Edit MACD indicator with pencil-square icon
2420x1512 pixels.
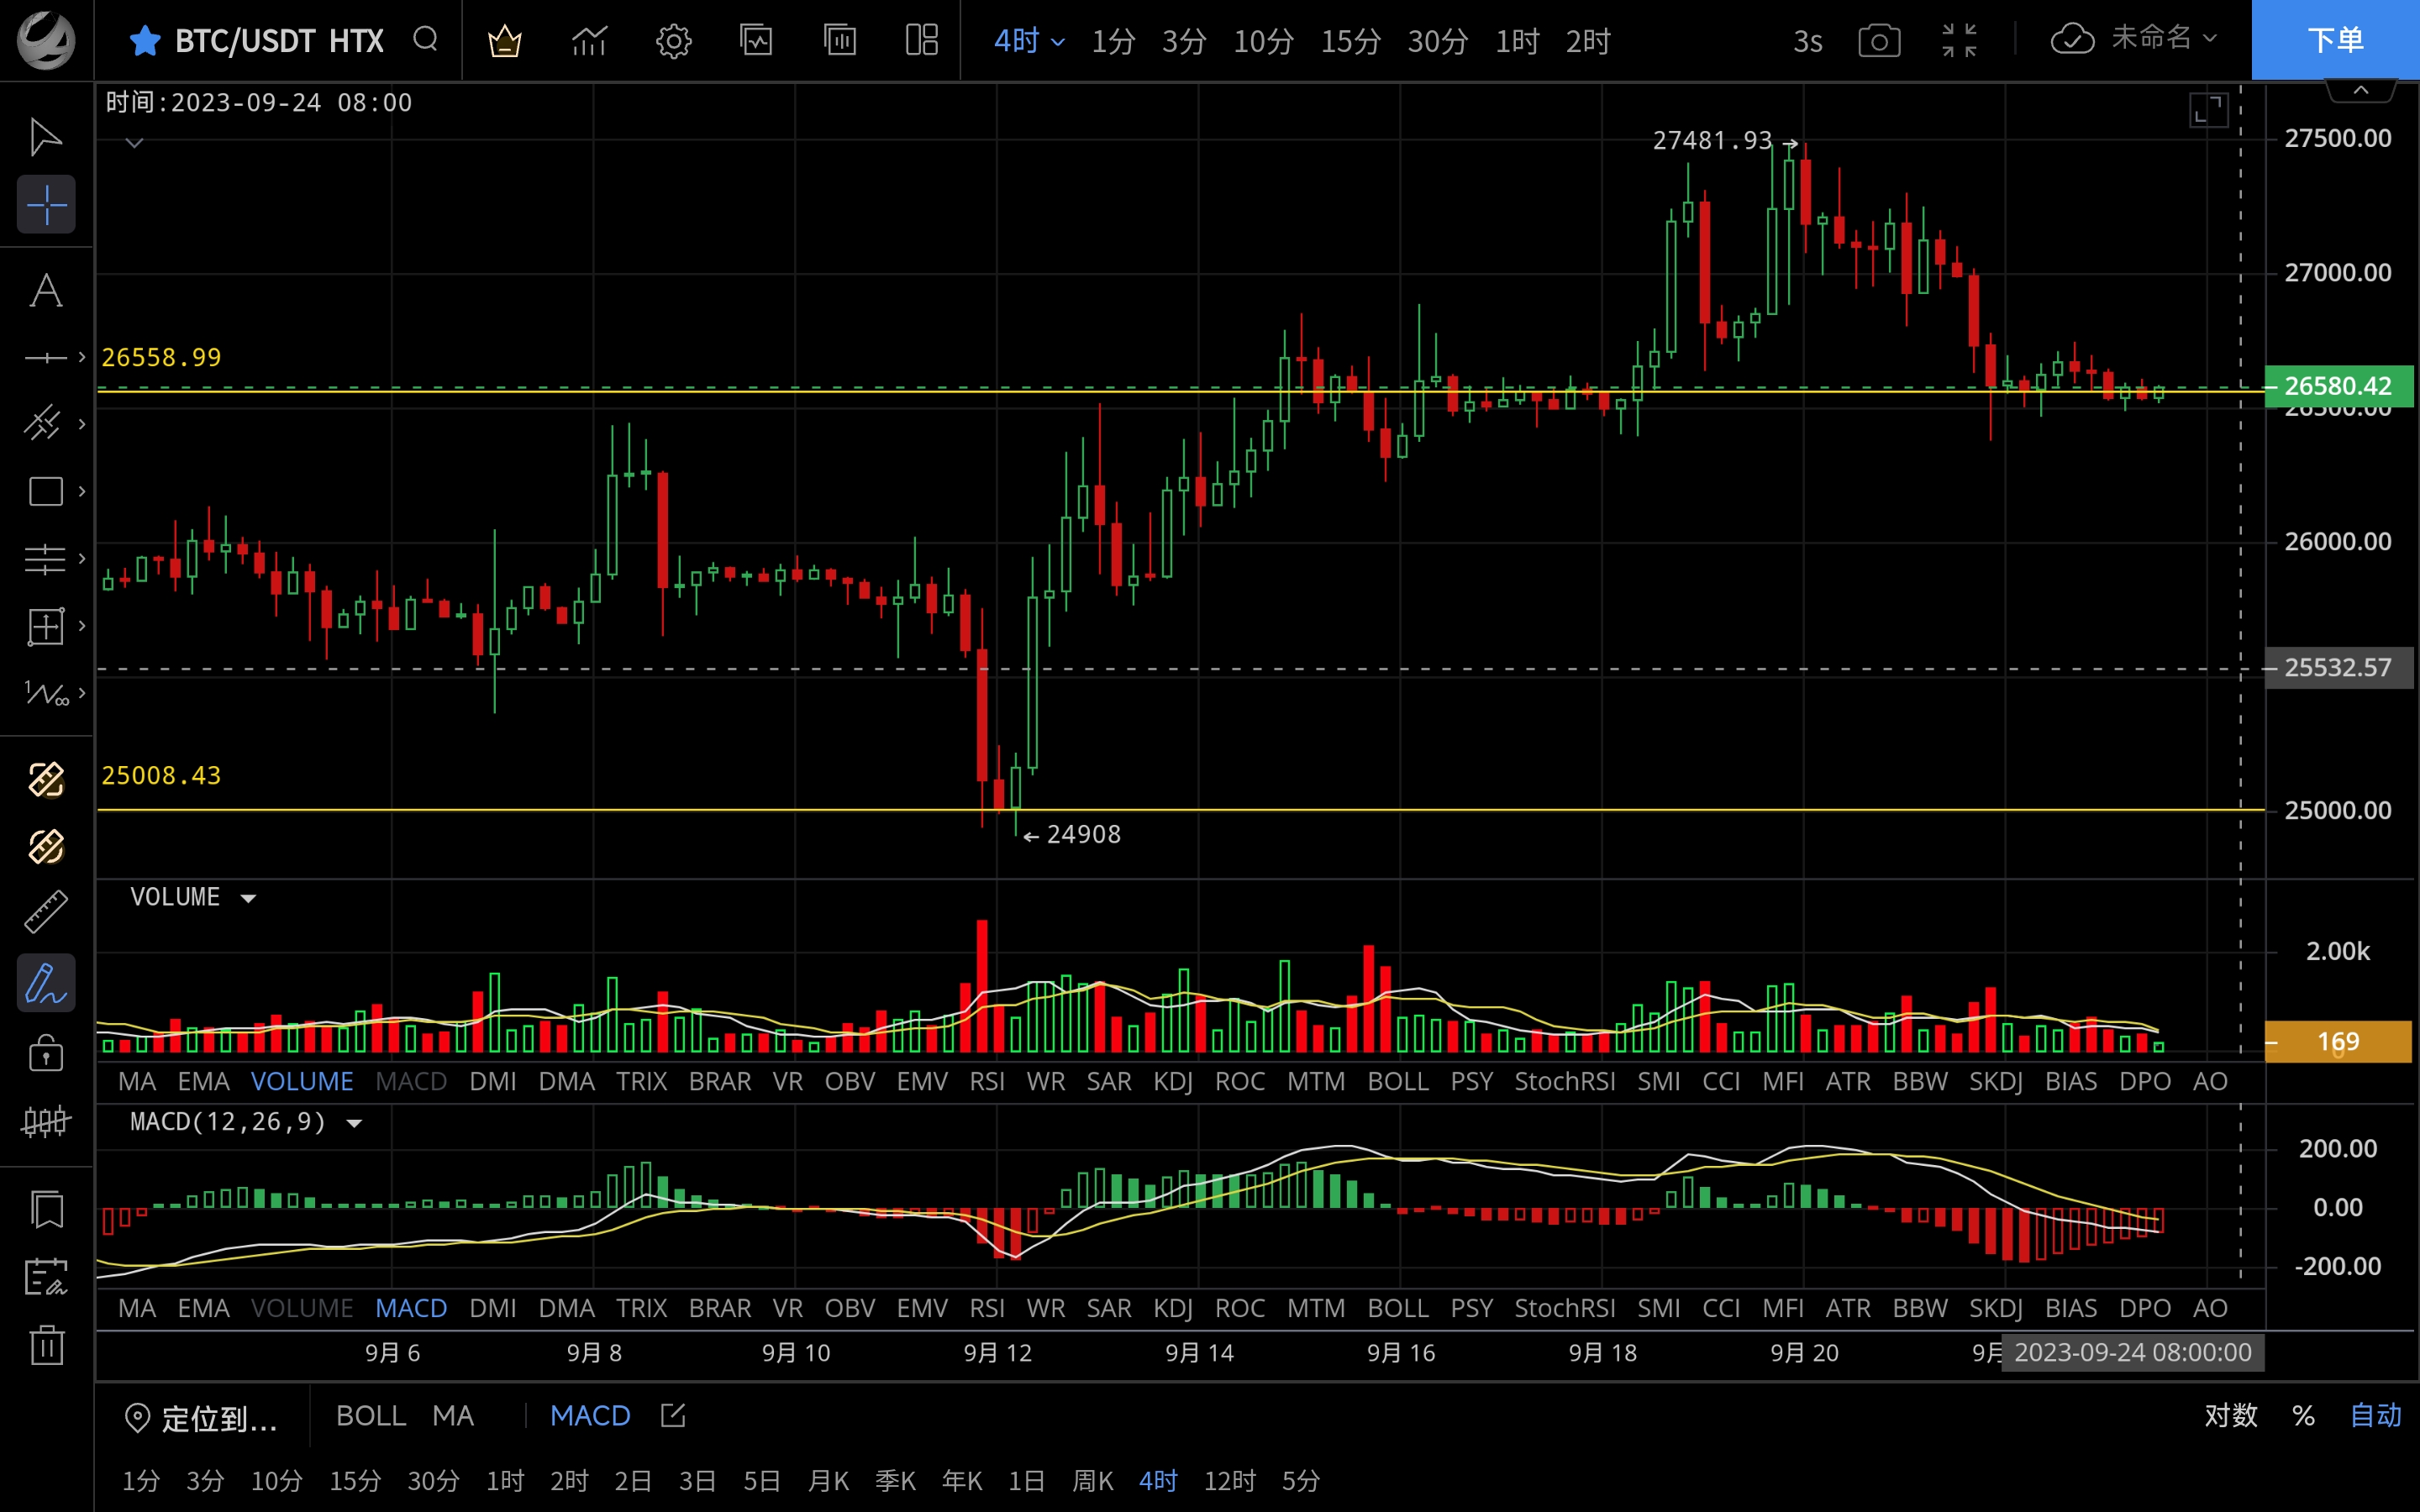(x=673, y=1415)
